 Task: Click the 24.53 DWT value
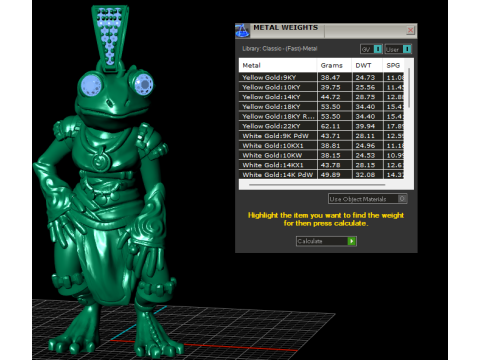coord(365,155)
